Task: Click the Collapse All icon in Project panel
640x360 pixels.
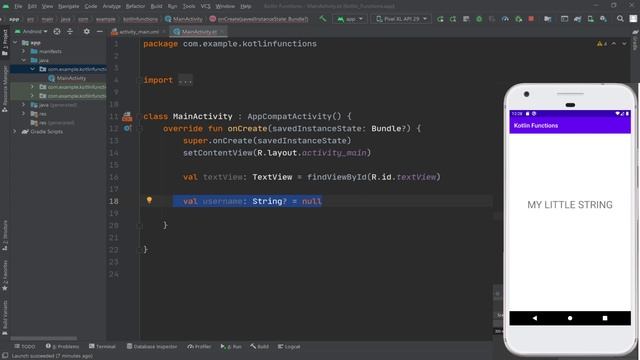Action: point(70,31)
